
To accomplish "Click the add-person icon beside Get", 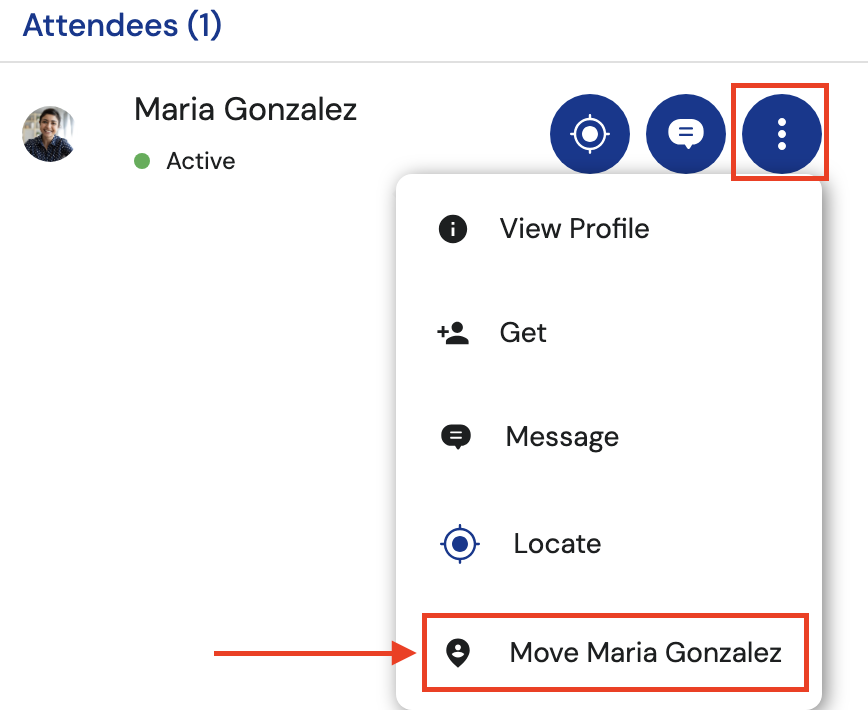I will [454, 333].
